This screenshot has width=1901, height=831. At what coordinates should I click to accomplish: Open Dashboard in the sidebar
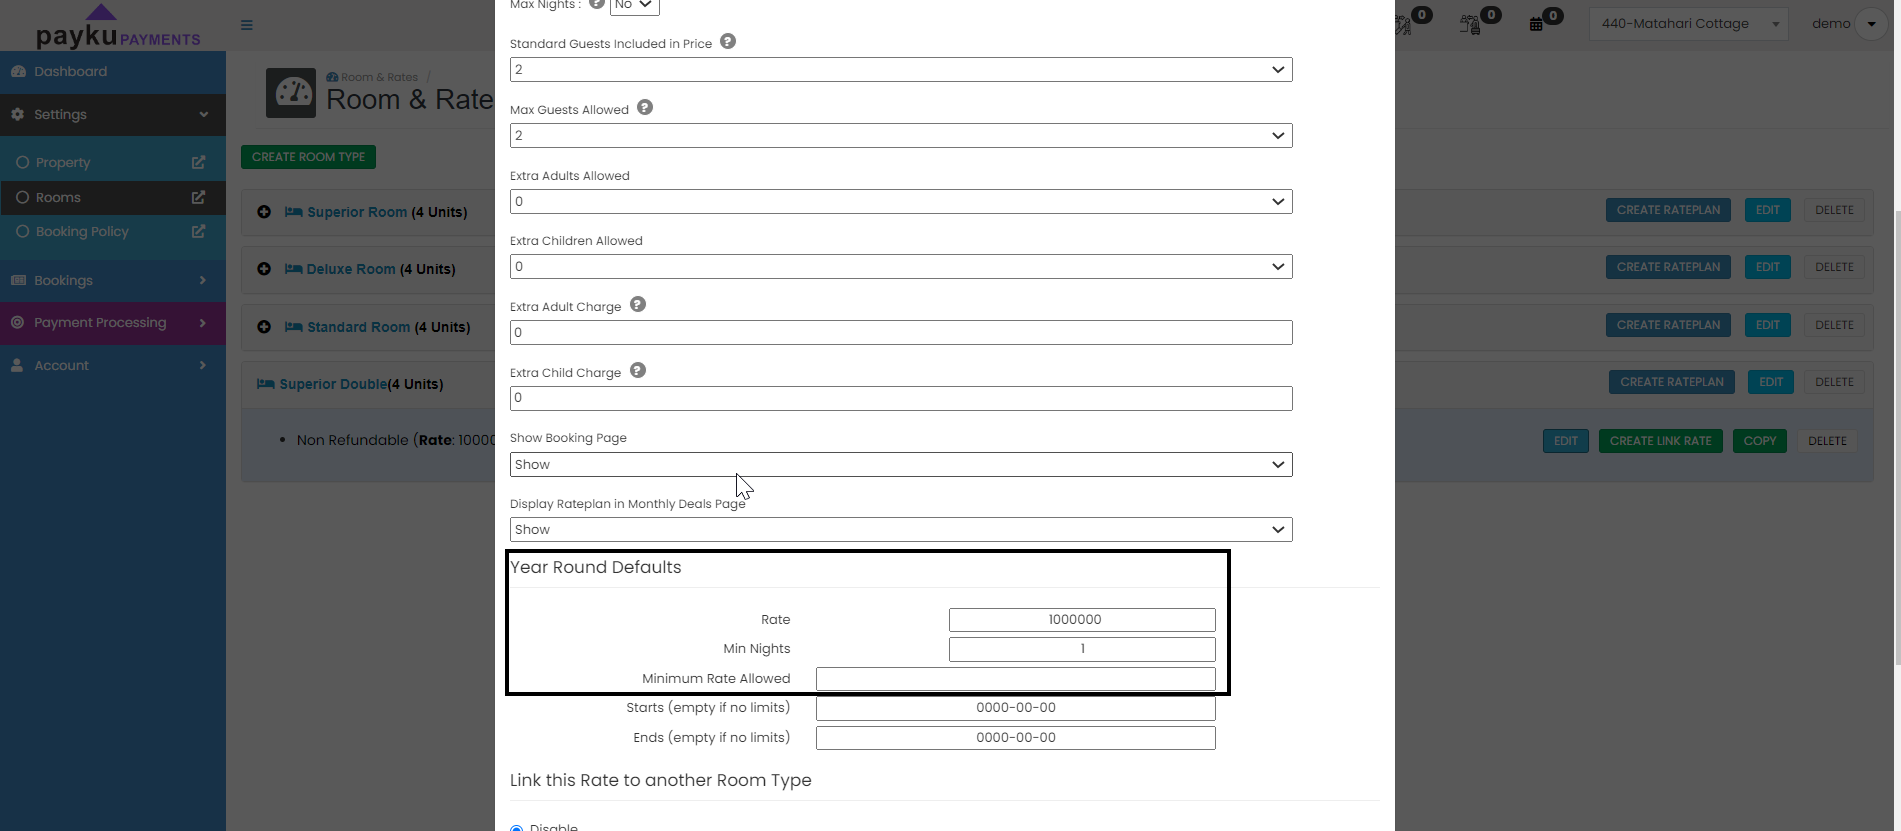113,72
